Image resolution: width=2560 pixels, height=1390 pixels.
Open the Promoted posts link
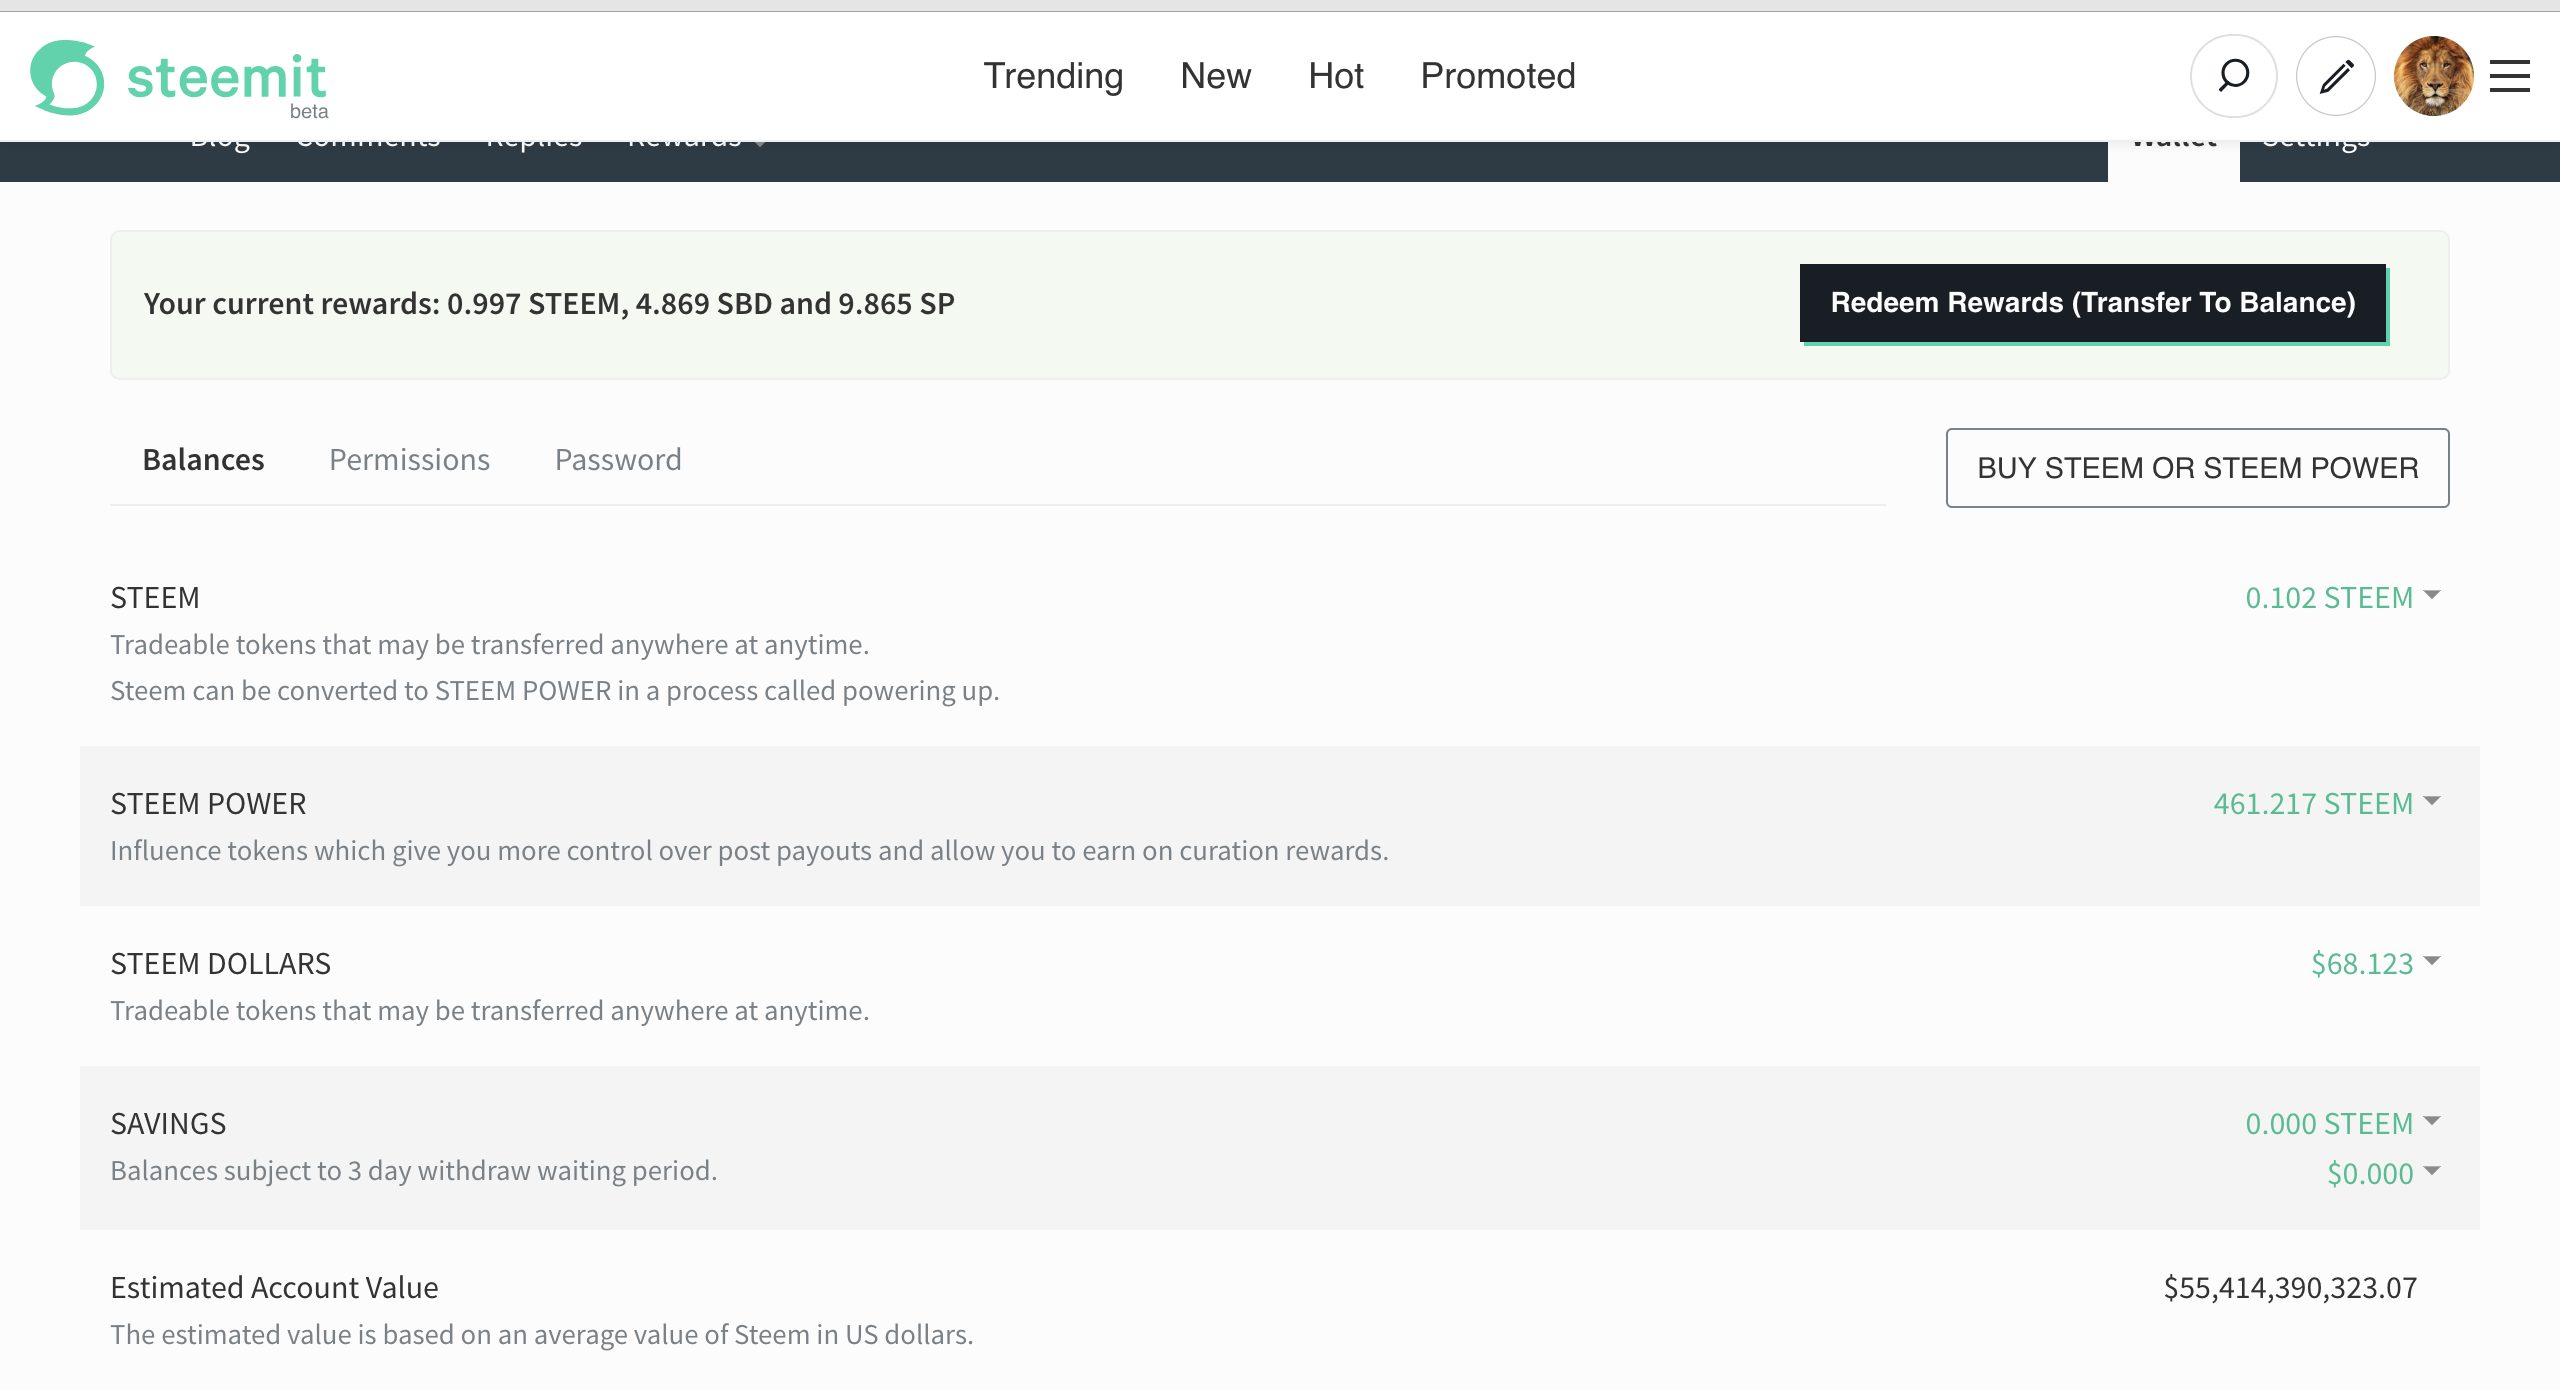1497,76
